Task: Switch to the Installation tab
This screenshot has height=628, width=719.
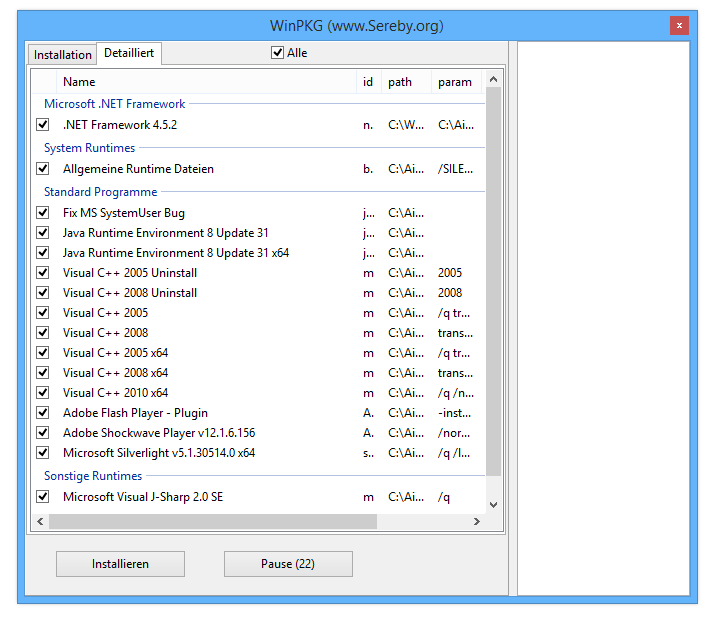Action: 62,55
